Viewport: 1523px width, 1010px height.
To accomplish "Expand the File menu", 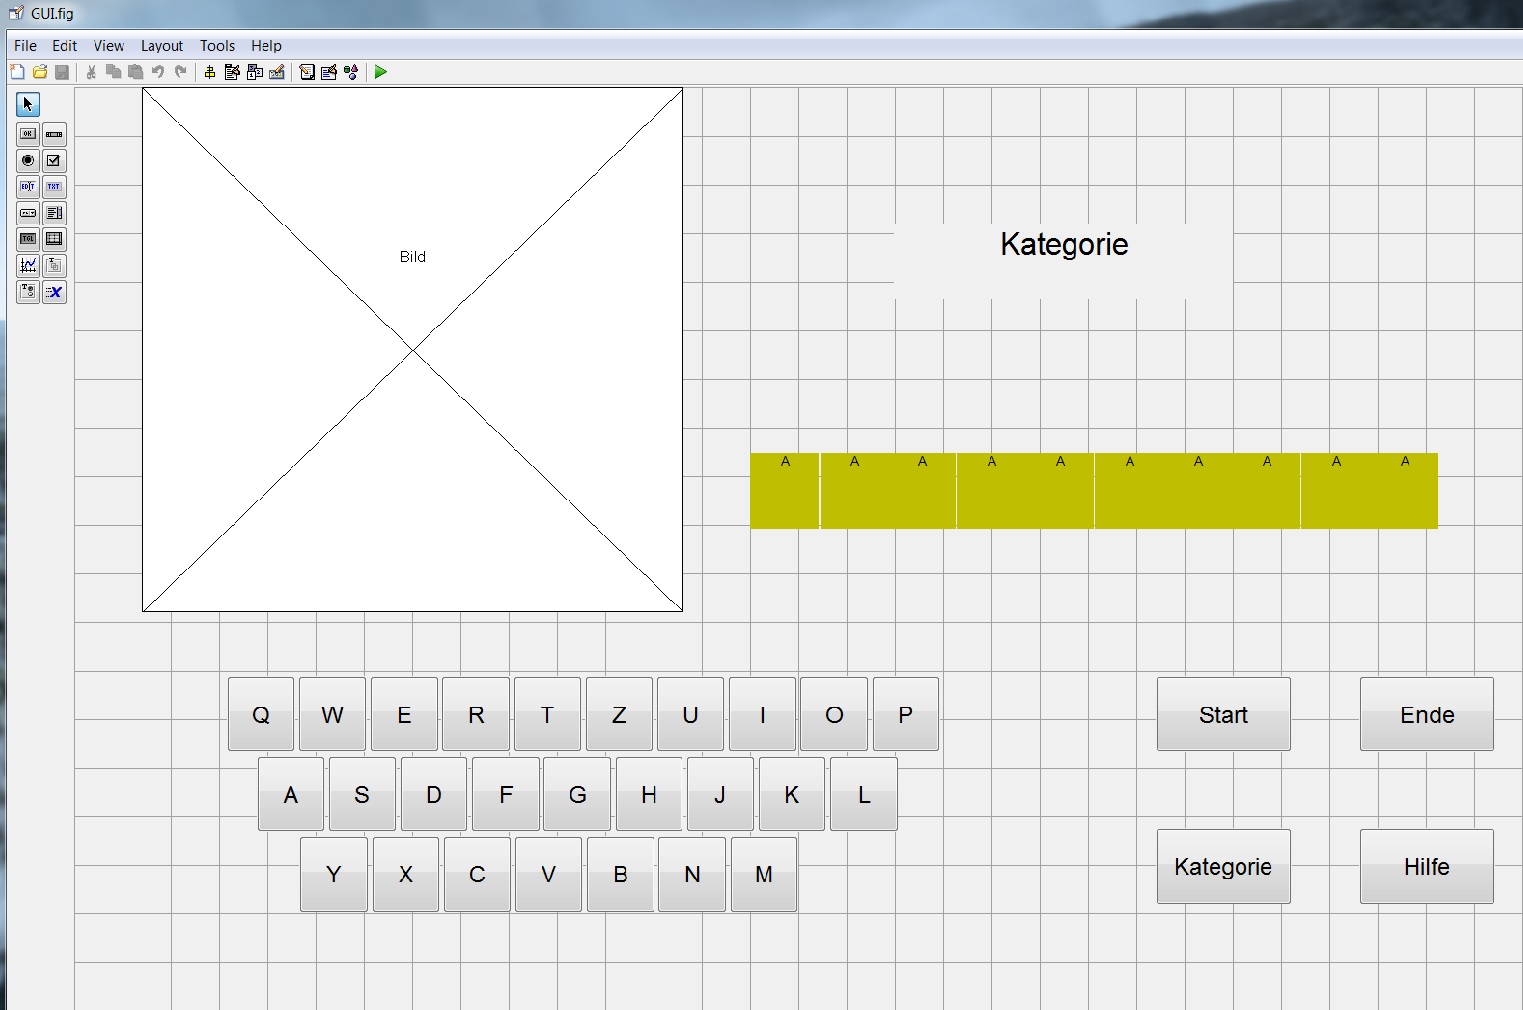I will pyautogui.click(x=25, y=46).
